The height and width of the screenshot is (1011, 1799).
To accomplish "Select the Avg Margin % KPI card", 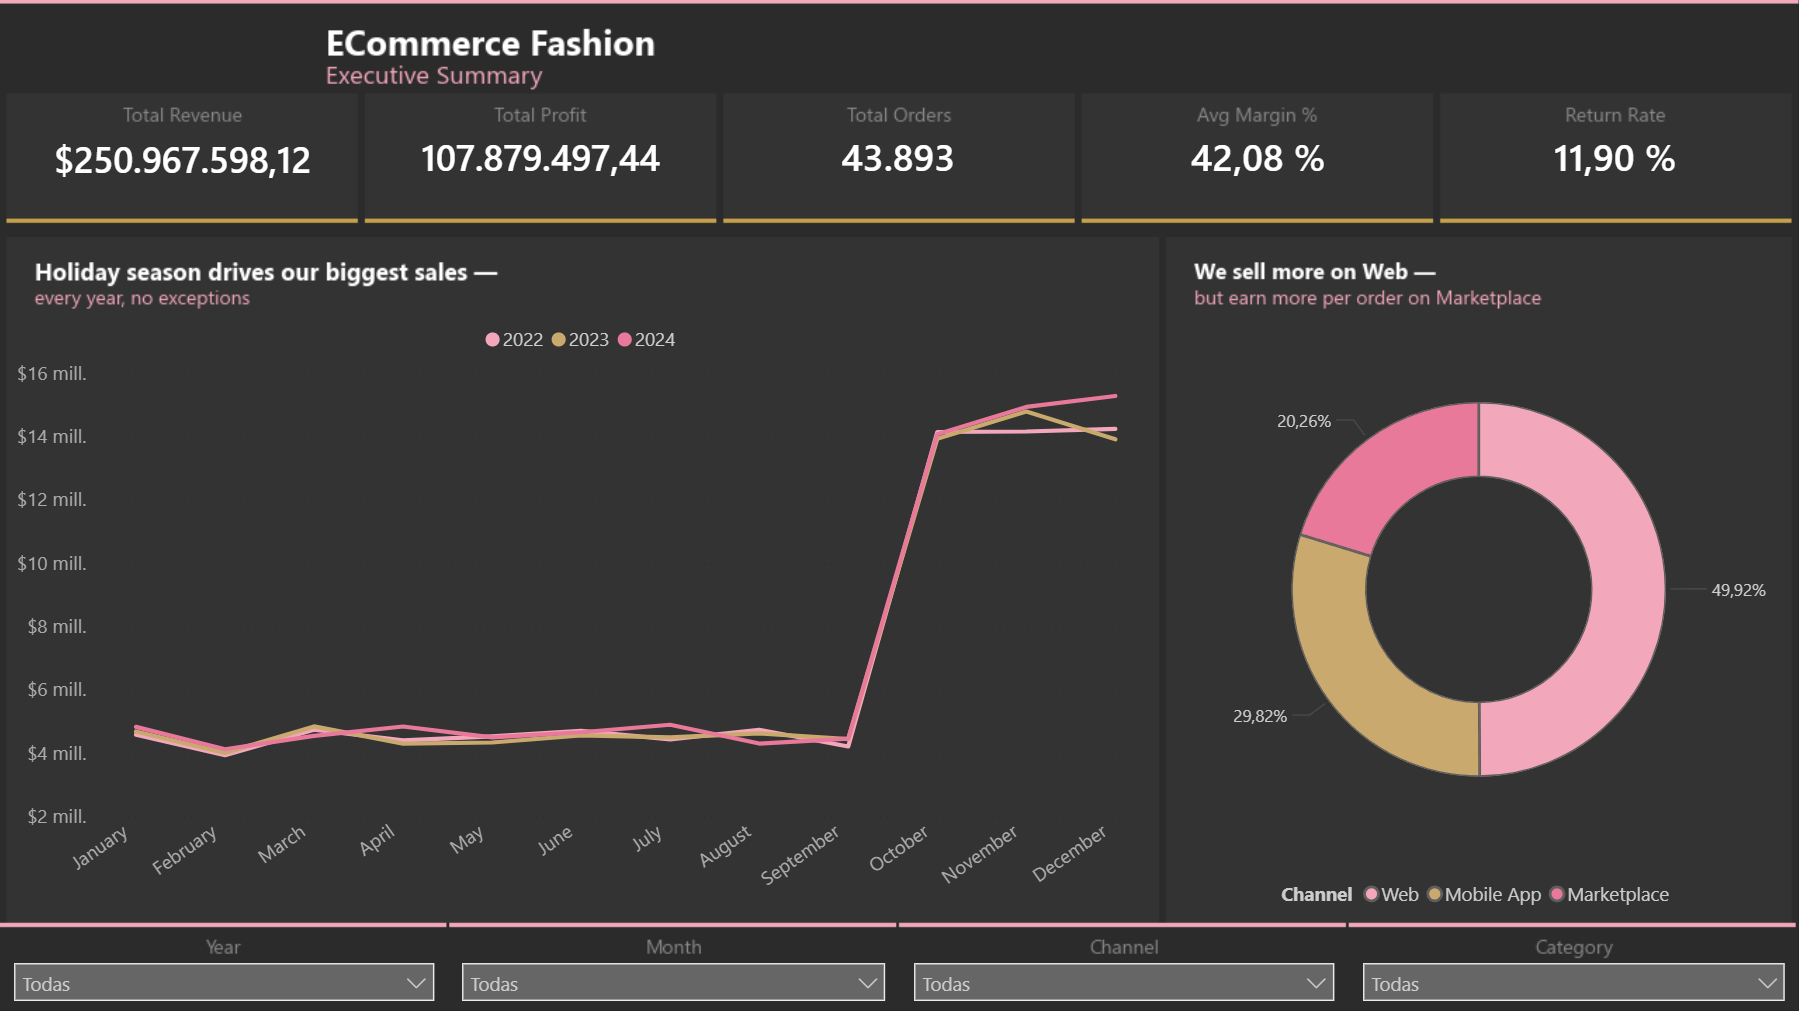I will (1257, 157).
